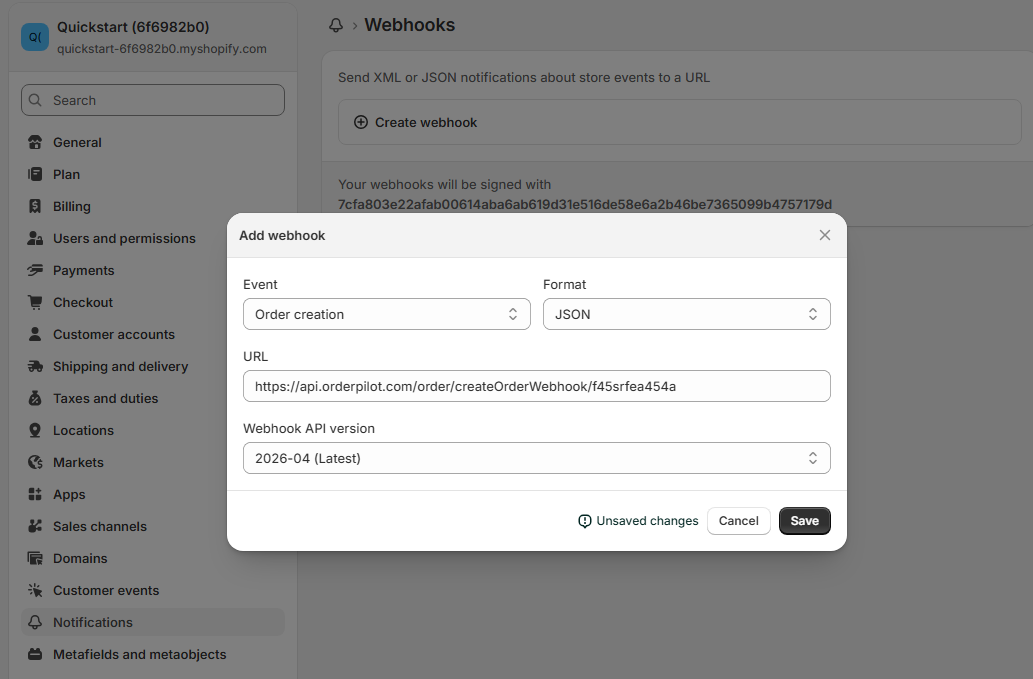Click the Create webhook option
Viewport: 1033px width, 679px height.
[x=416, y=121]
